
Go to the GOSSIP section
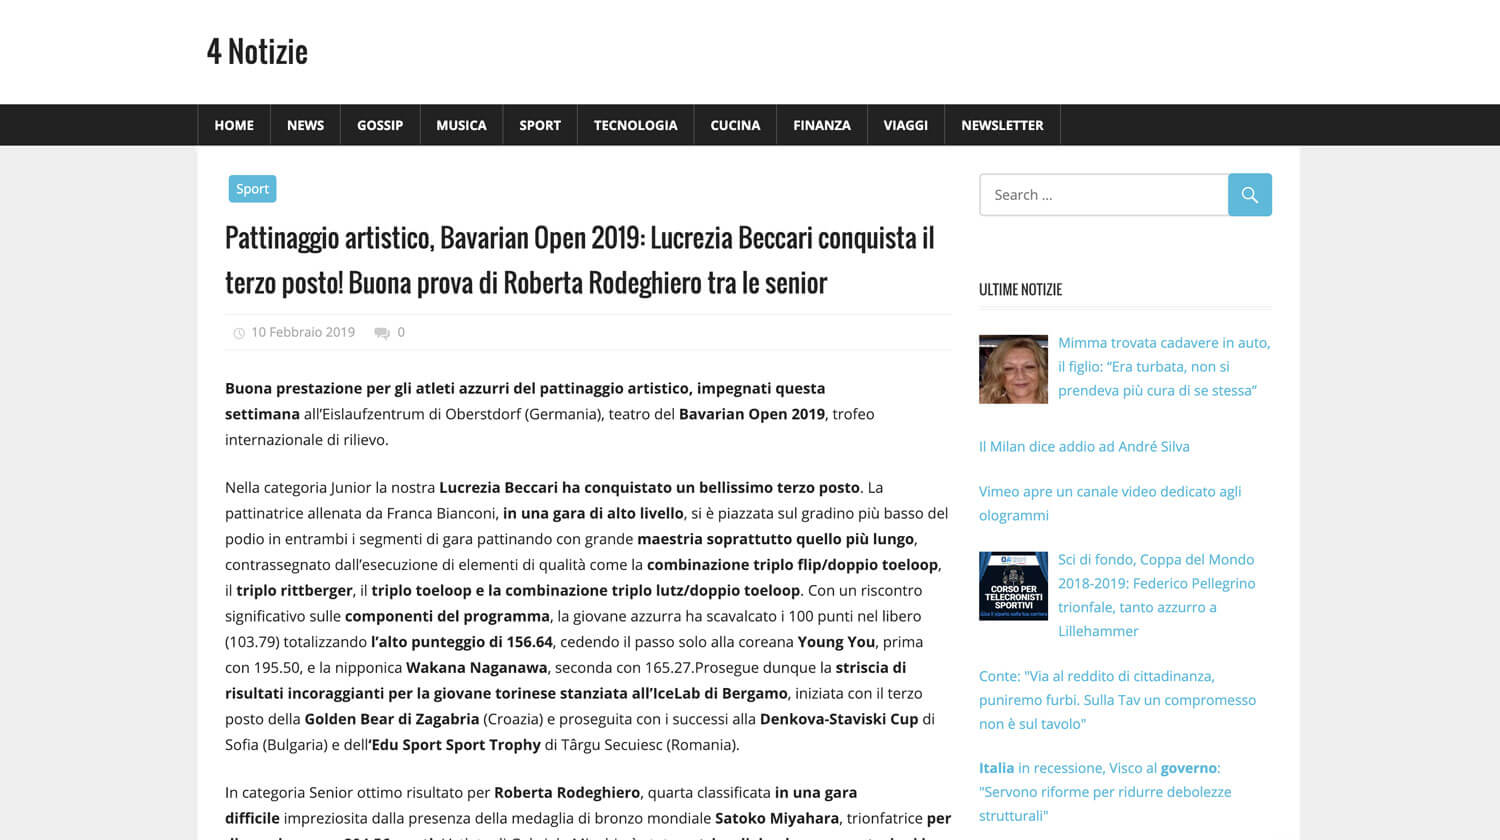[x=380, y=125]
